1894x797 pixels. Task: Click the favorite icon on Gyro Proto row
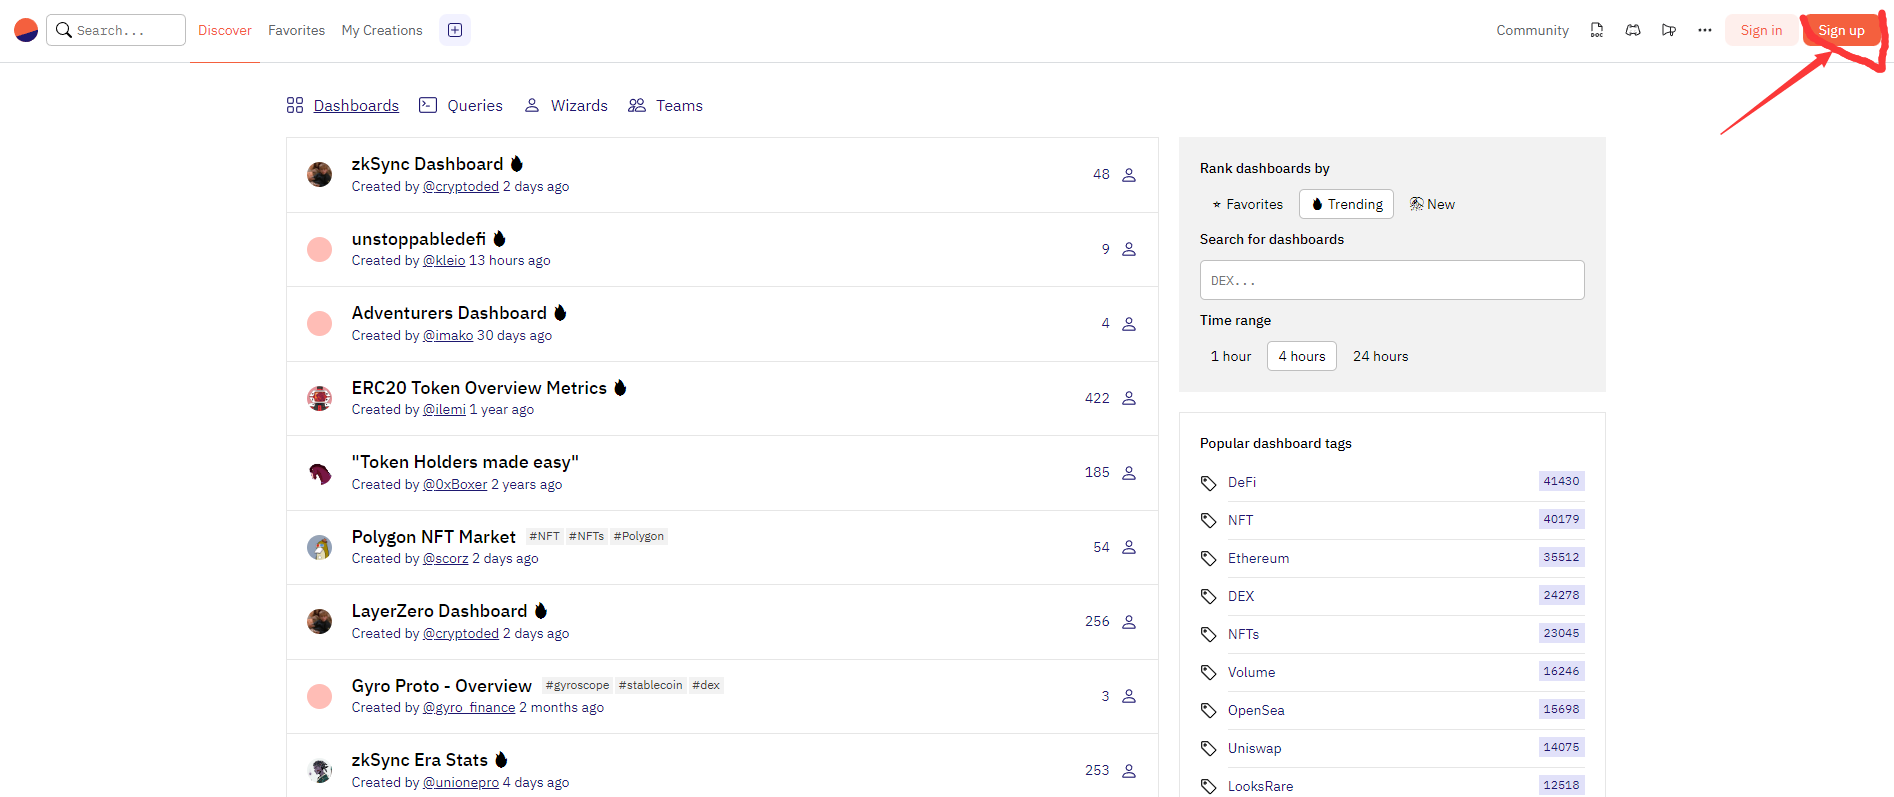[1129, 696]
